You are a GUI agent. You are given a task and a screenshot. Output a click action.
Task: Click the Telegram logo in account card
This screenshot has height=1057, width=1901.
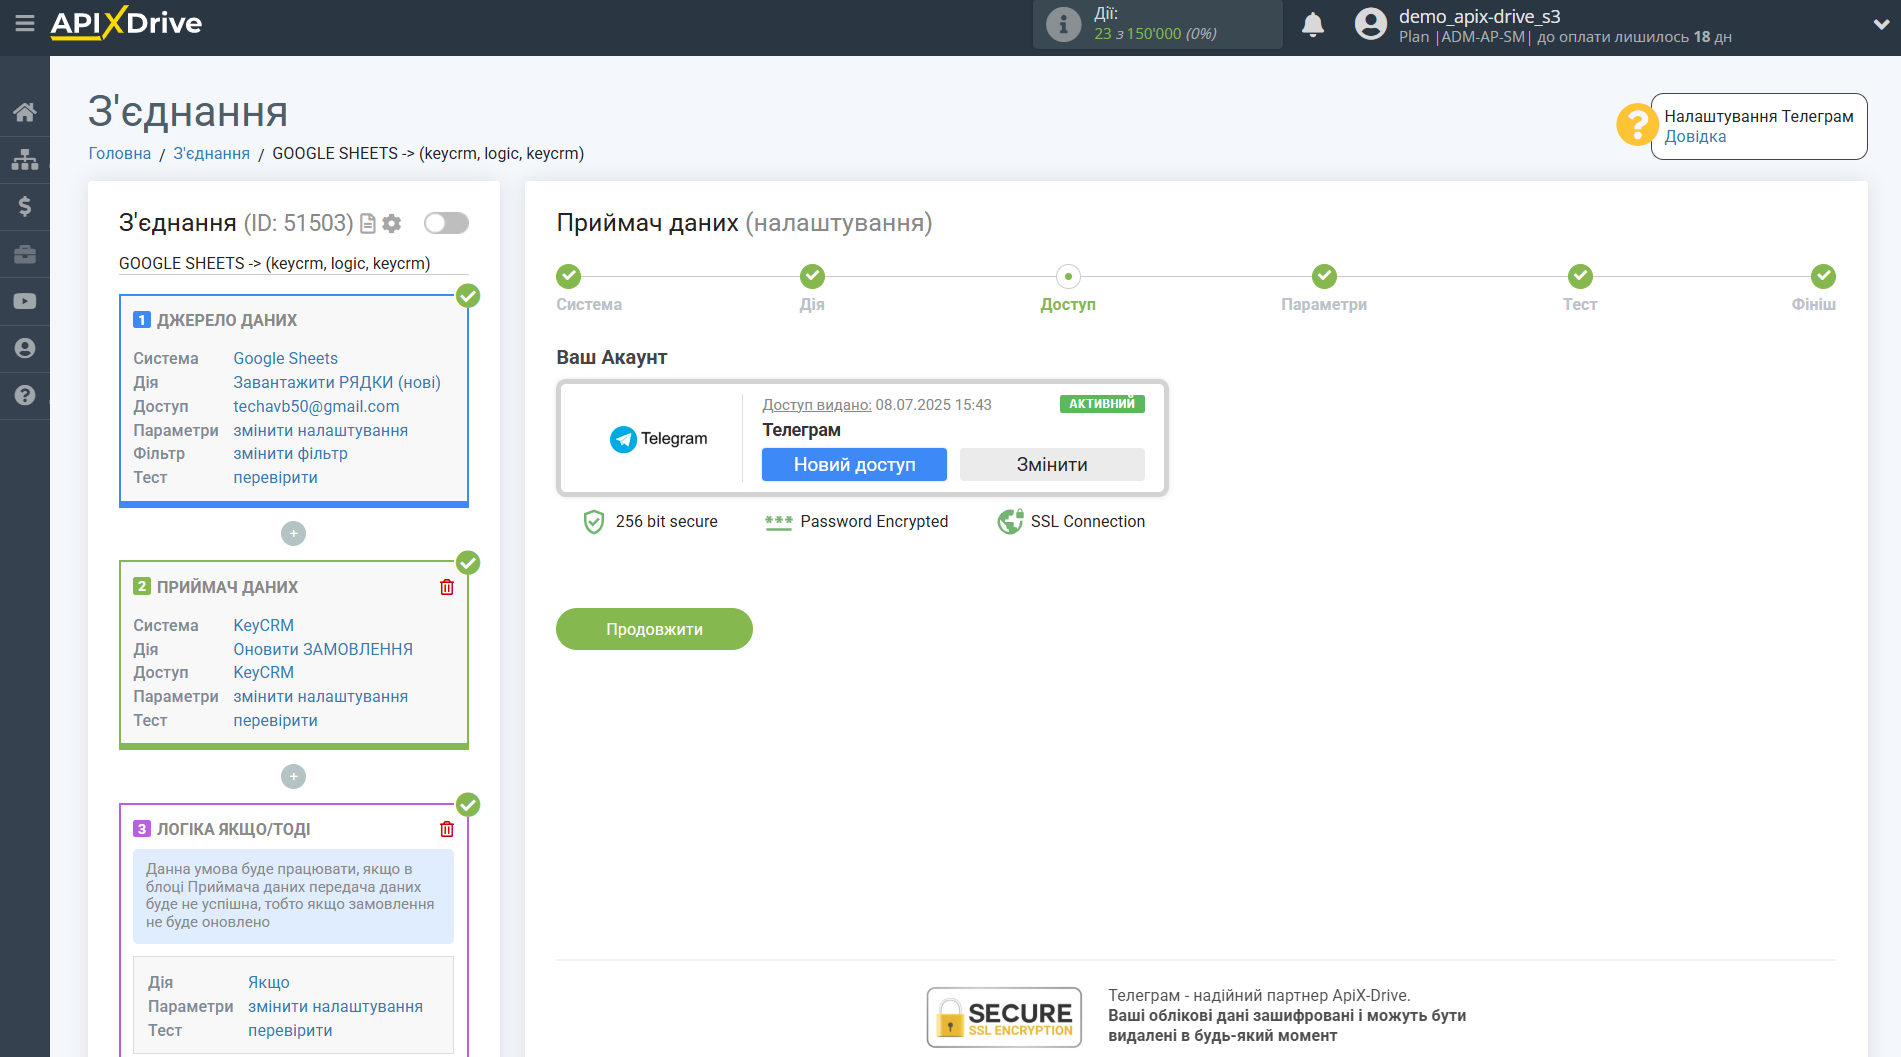pos(658,439)
